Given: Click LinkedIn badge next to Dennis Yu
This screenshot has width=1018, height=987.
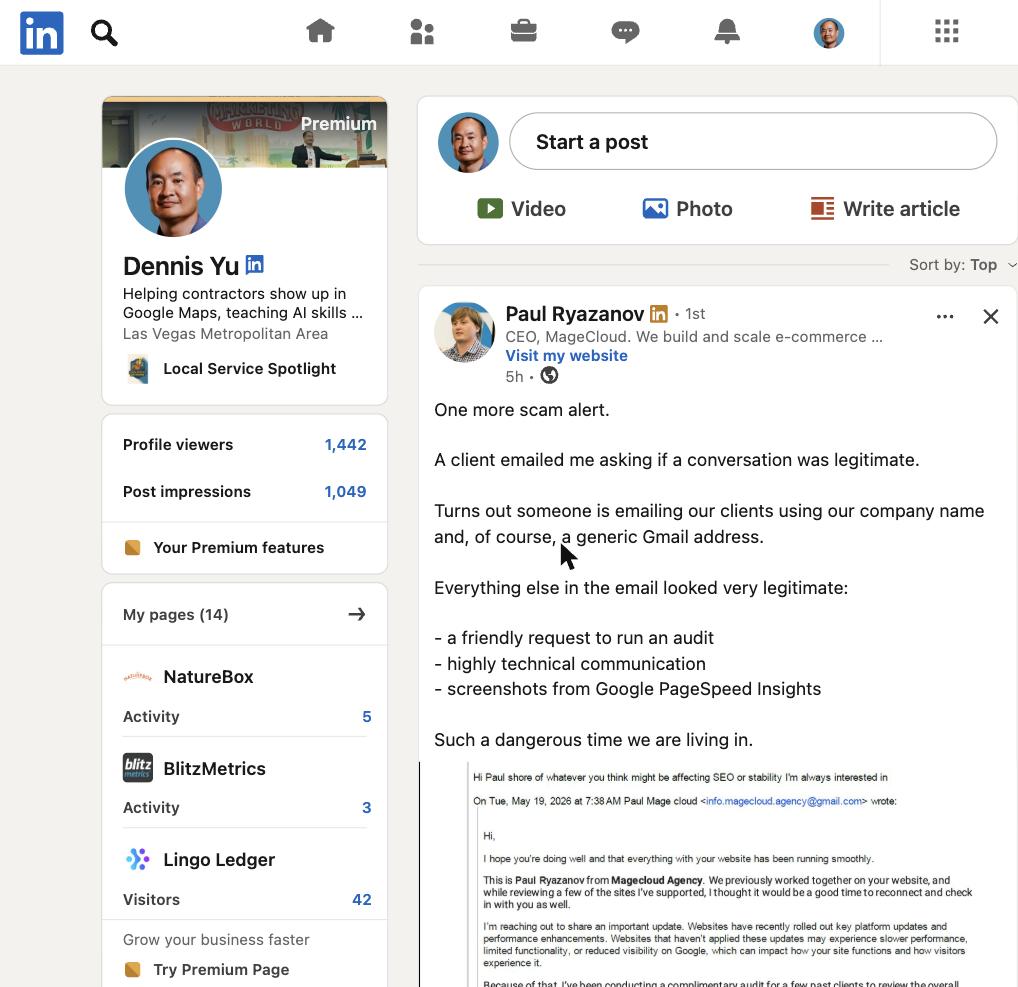Looking at the screenshot, I should [x=254, y=265].
